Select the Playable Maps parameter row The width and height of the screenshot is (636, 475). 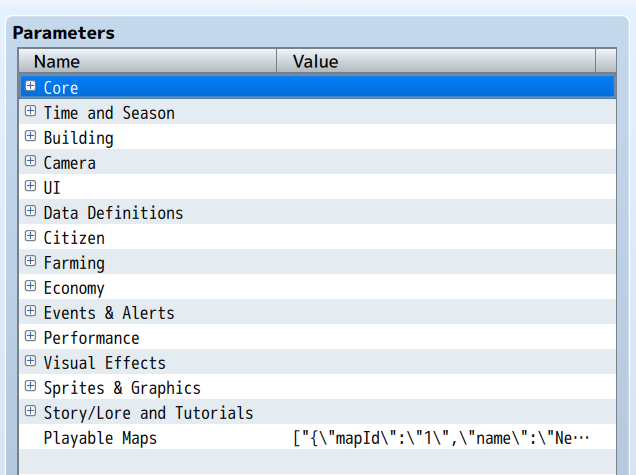[100, 438]
